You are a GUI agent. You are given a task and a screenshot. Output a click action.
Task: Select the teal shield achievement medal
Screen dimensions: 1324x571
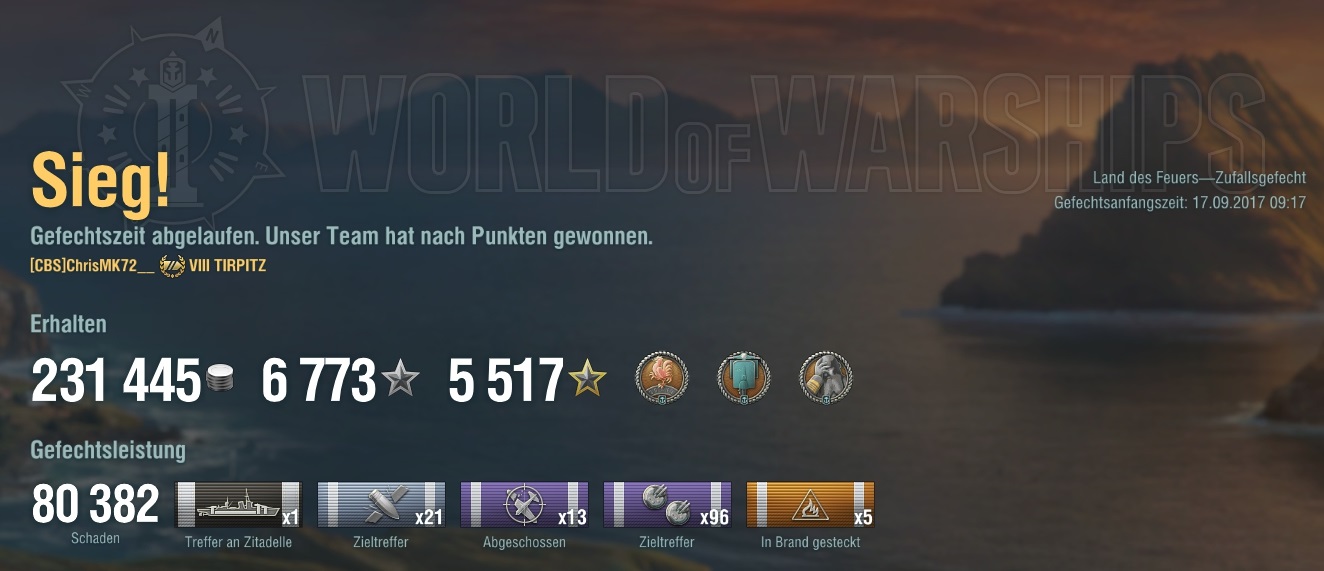click(x=744, y=379)
